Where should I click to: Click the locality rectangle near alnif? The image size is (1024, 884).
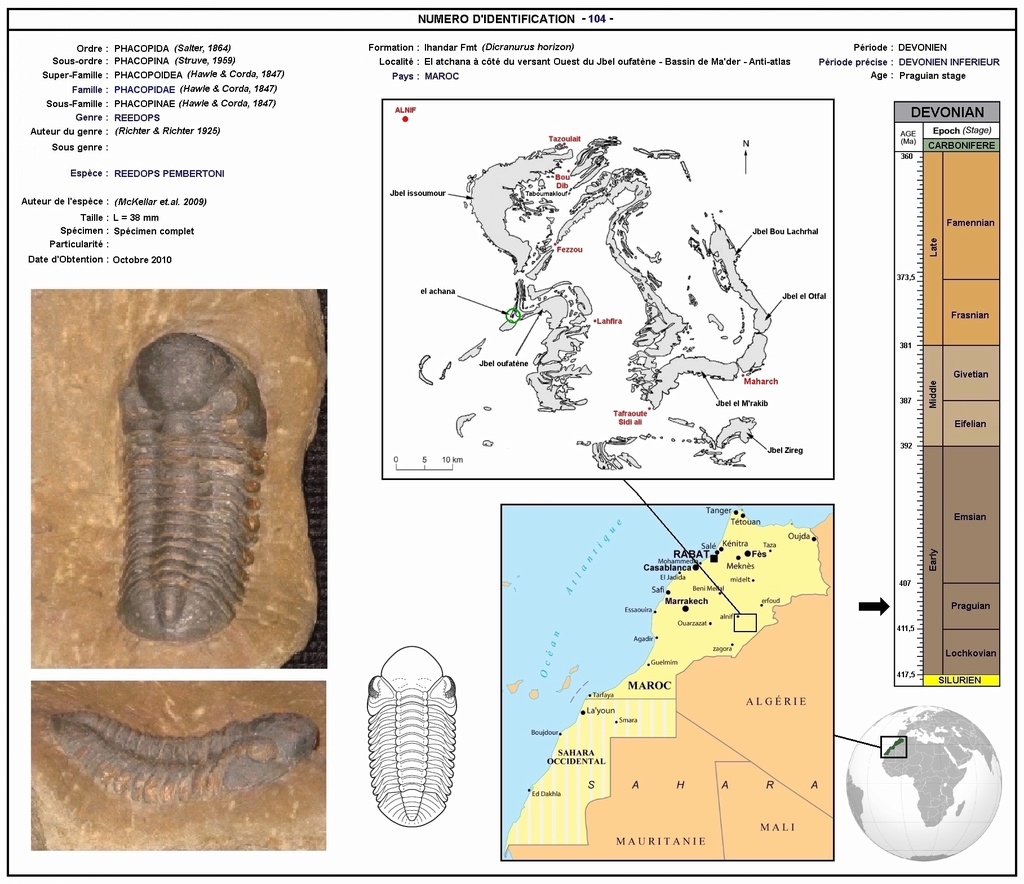click(745, 623)
